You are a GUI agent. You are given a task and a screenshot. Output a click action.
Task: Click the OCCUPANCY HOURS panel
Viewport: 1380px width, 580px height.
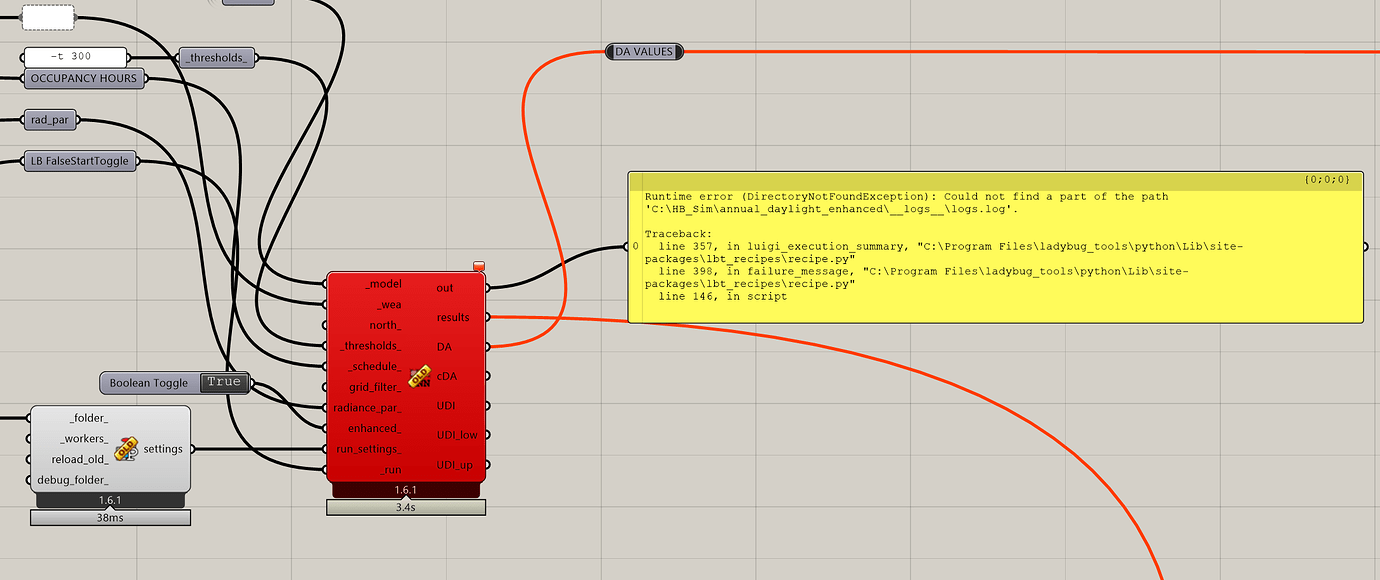click(84, 78)
